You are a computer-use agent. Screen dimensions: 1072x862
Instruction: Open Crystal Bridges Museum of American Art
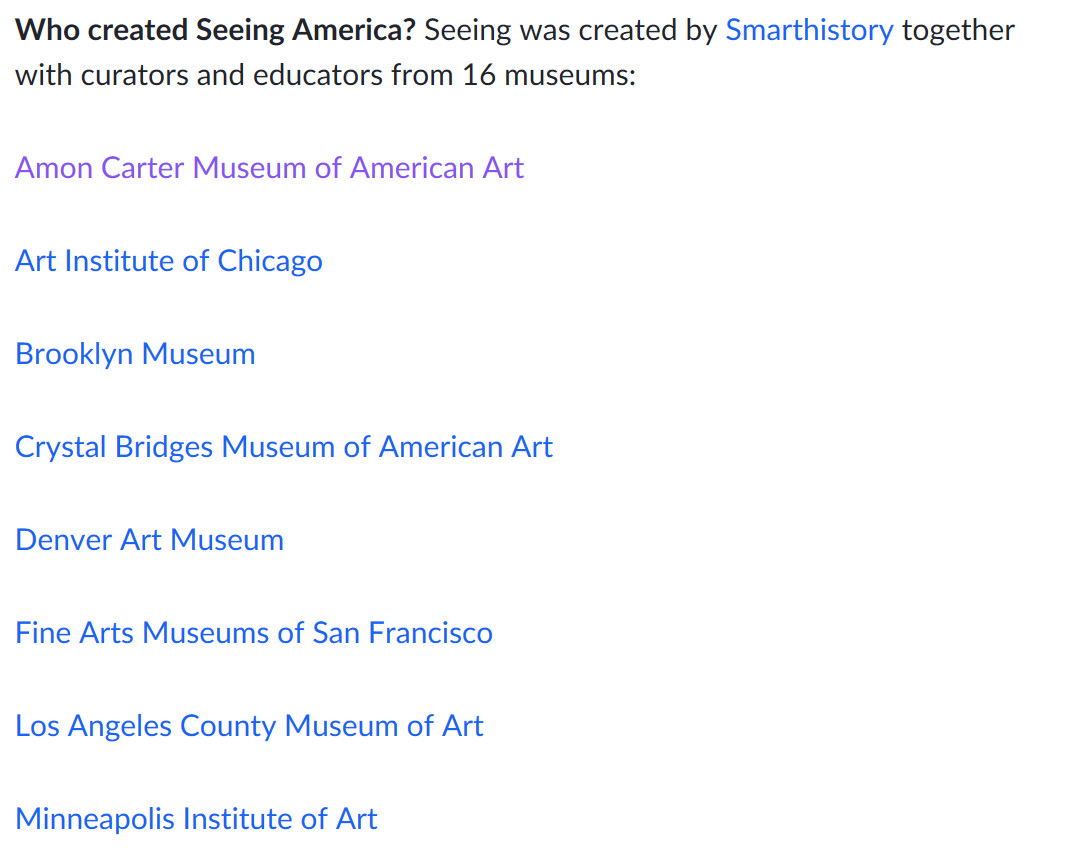(284, 447)
